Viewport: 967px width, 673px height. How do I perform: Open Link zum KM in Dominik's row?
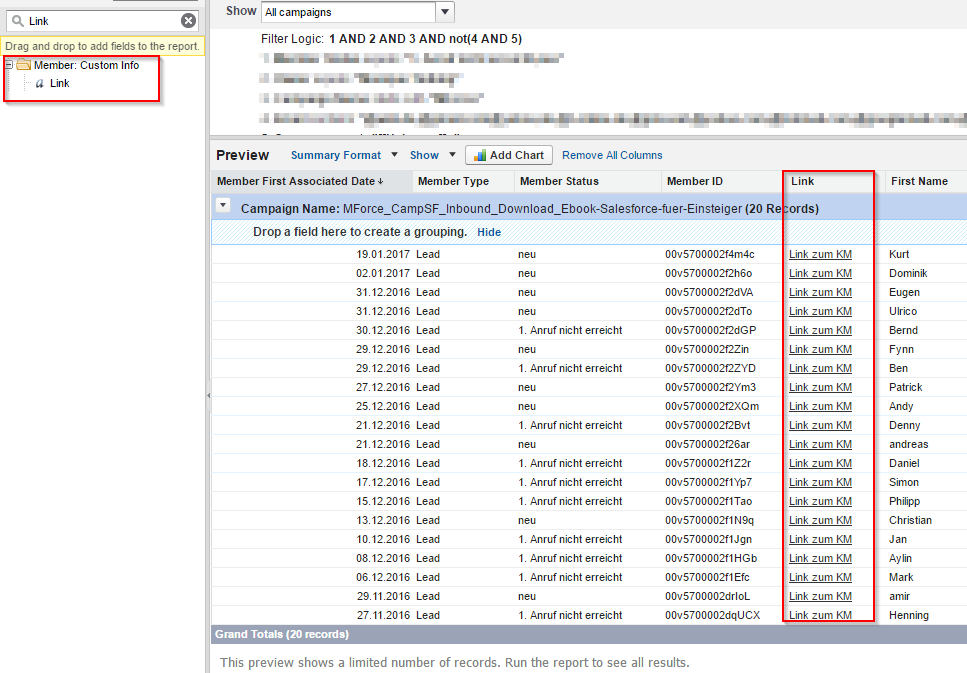coord(820,273)
